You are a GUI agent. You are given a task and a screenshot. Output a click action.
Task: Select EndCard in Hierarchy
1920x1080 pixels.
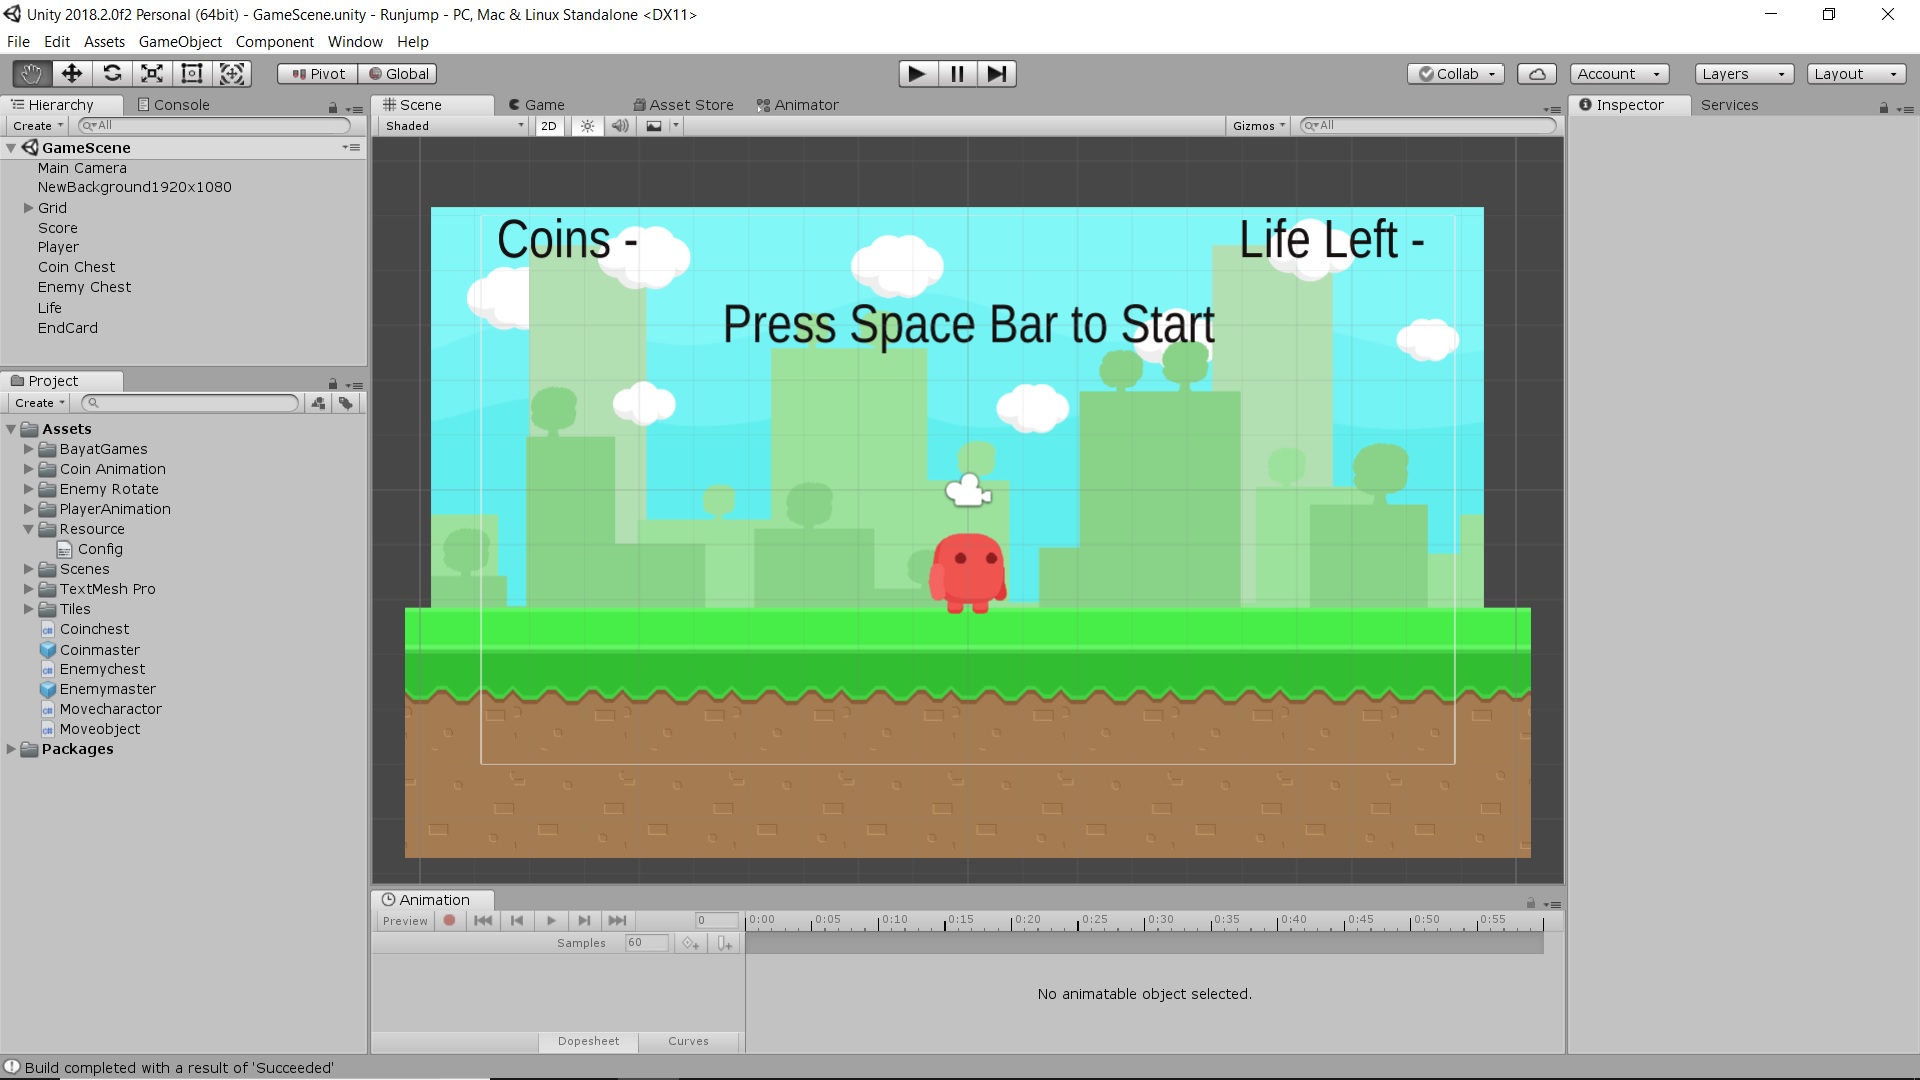click(x=68, y=328)
